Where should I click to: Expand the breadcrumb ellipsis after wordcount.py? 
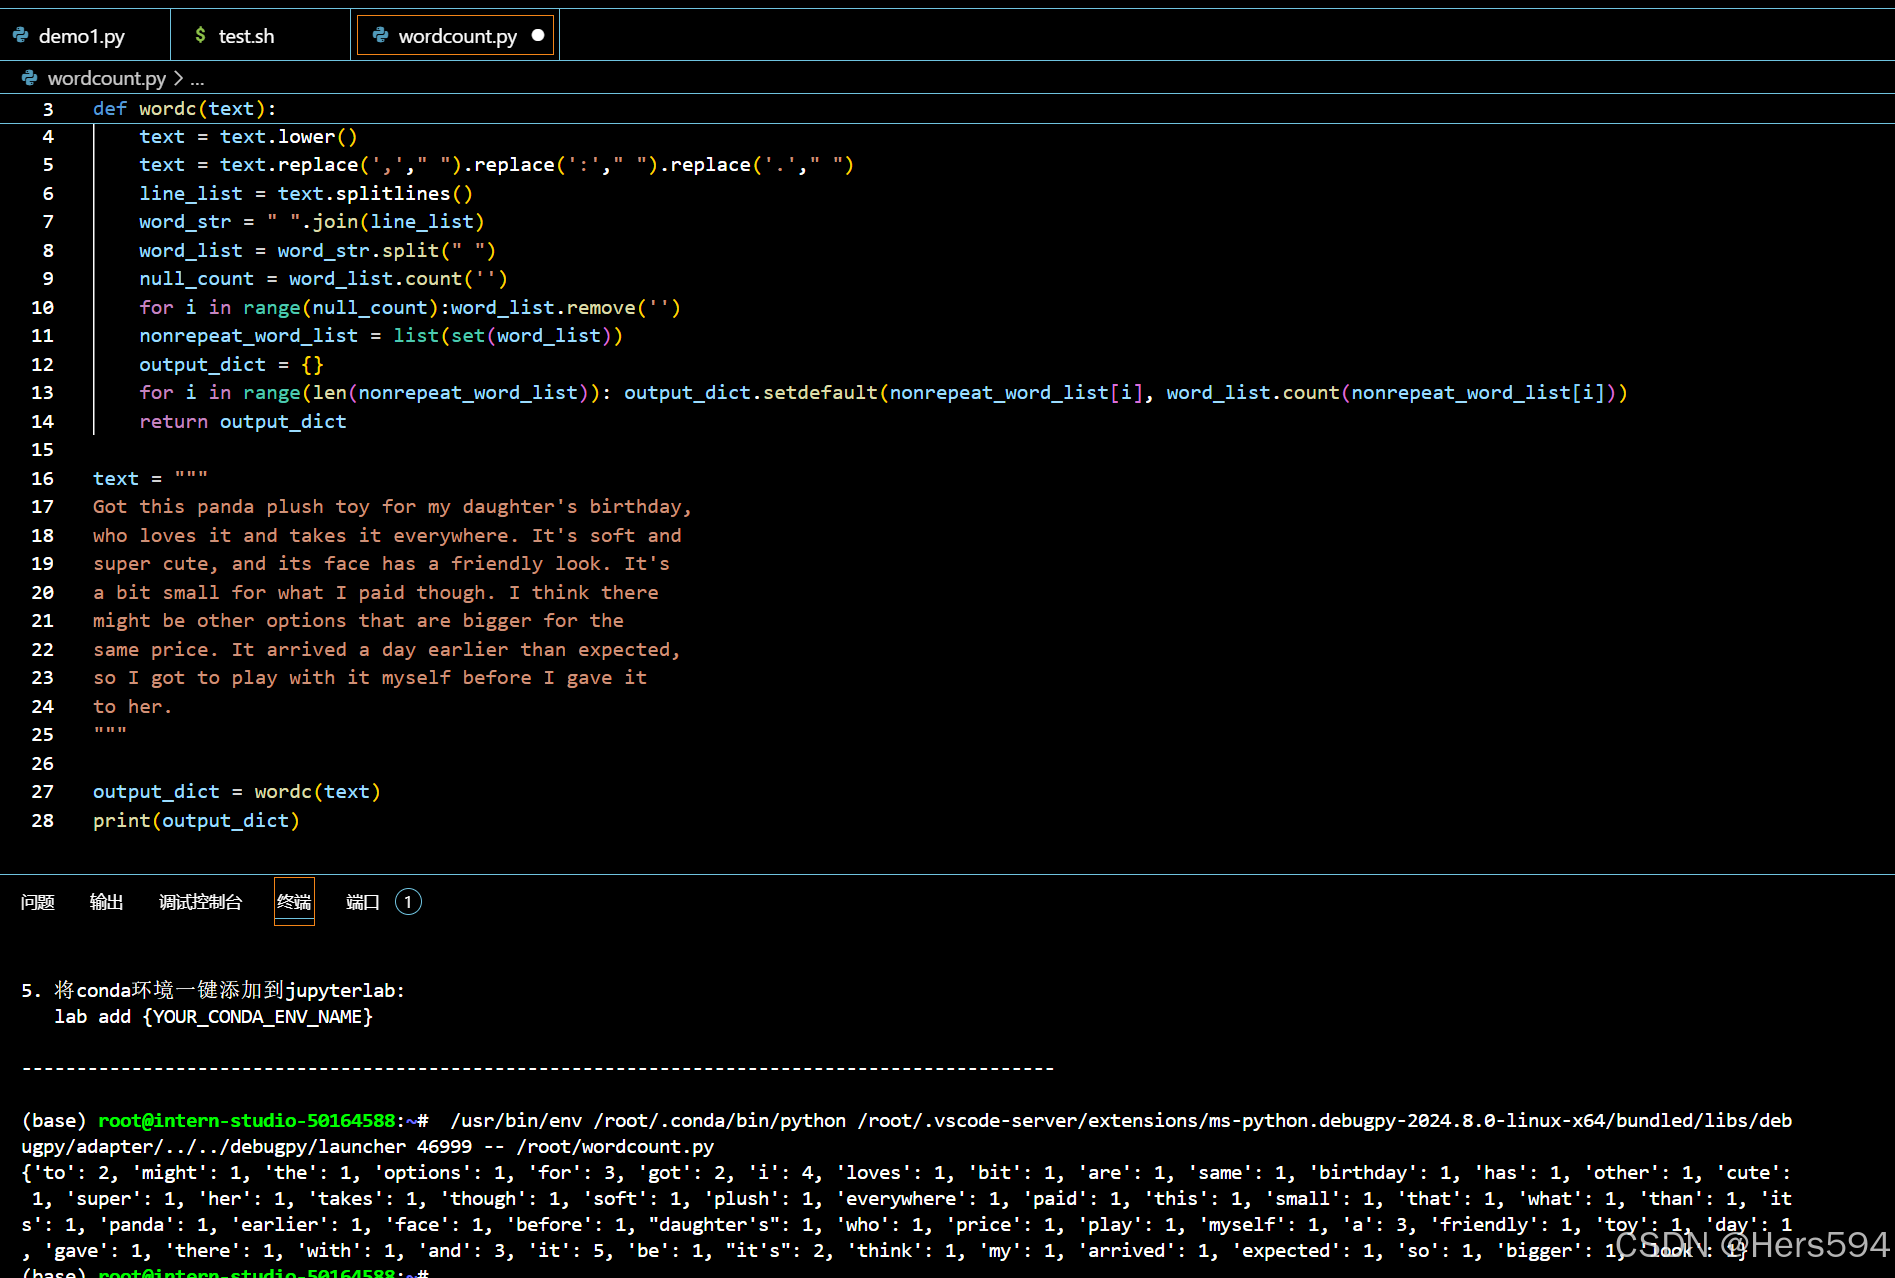tap(198, 78)
